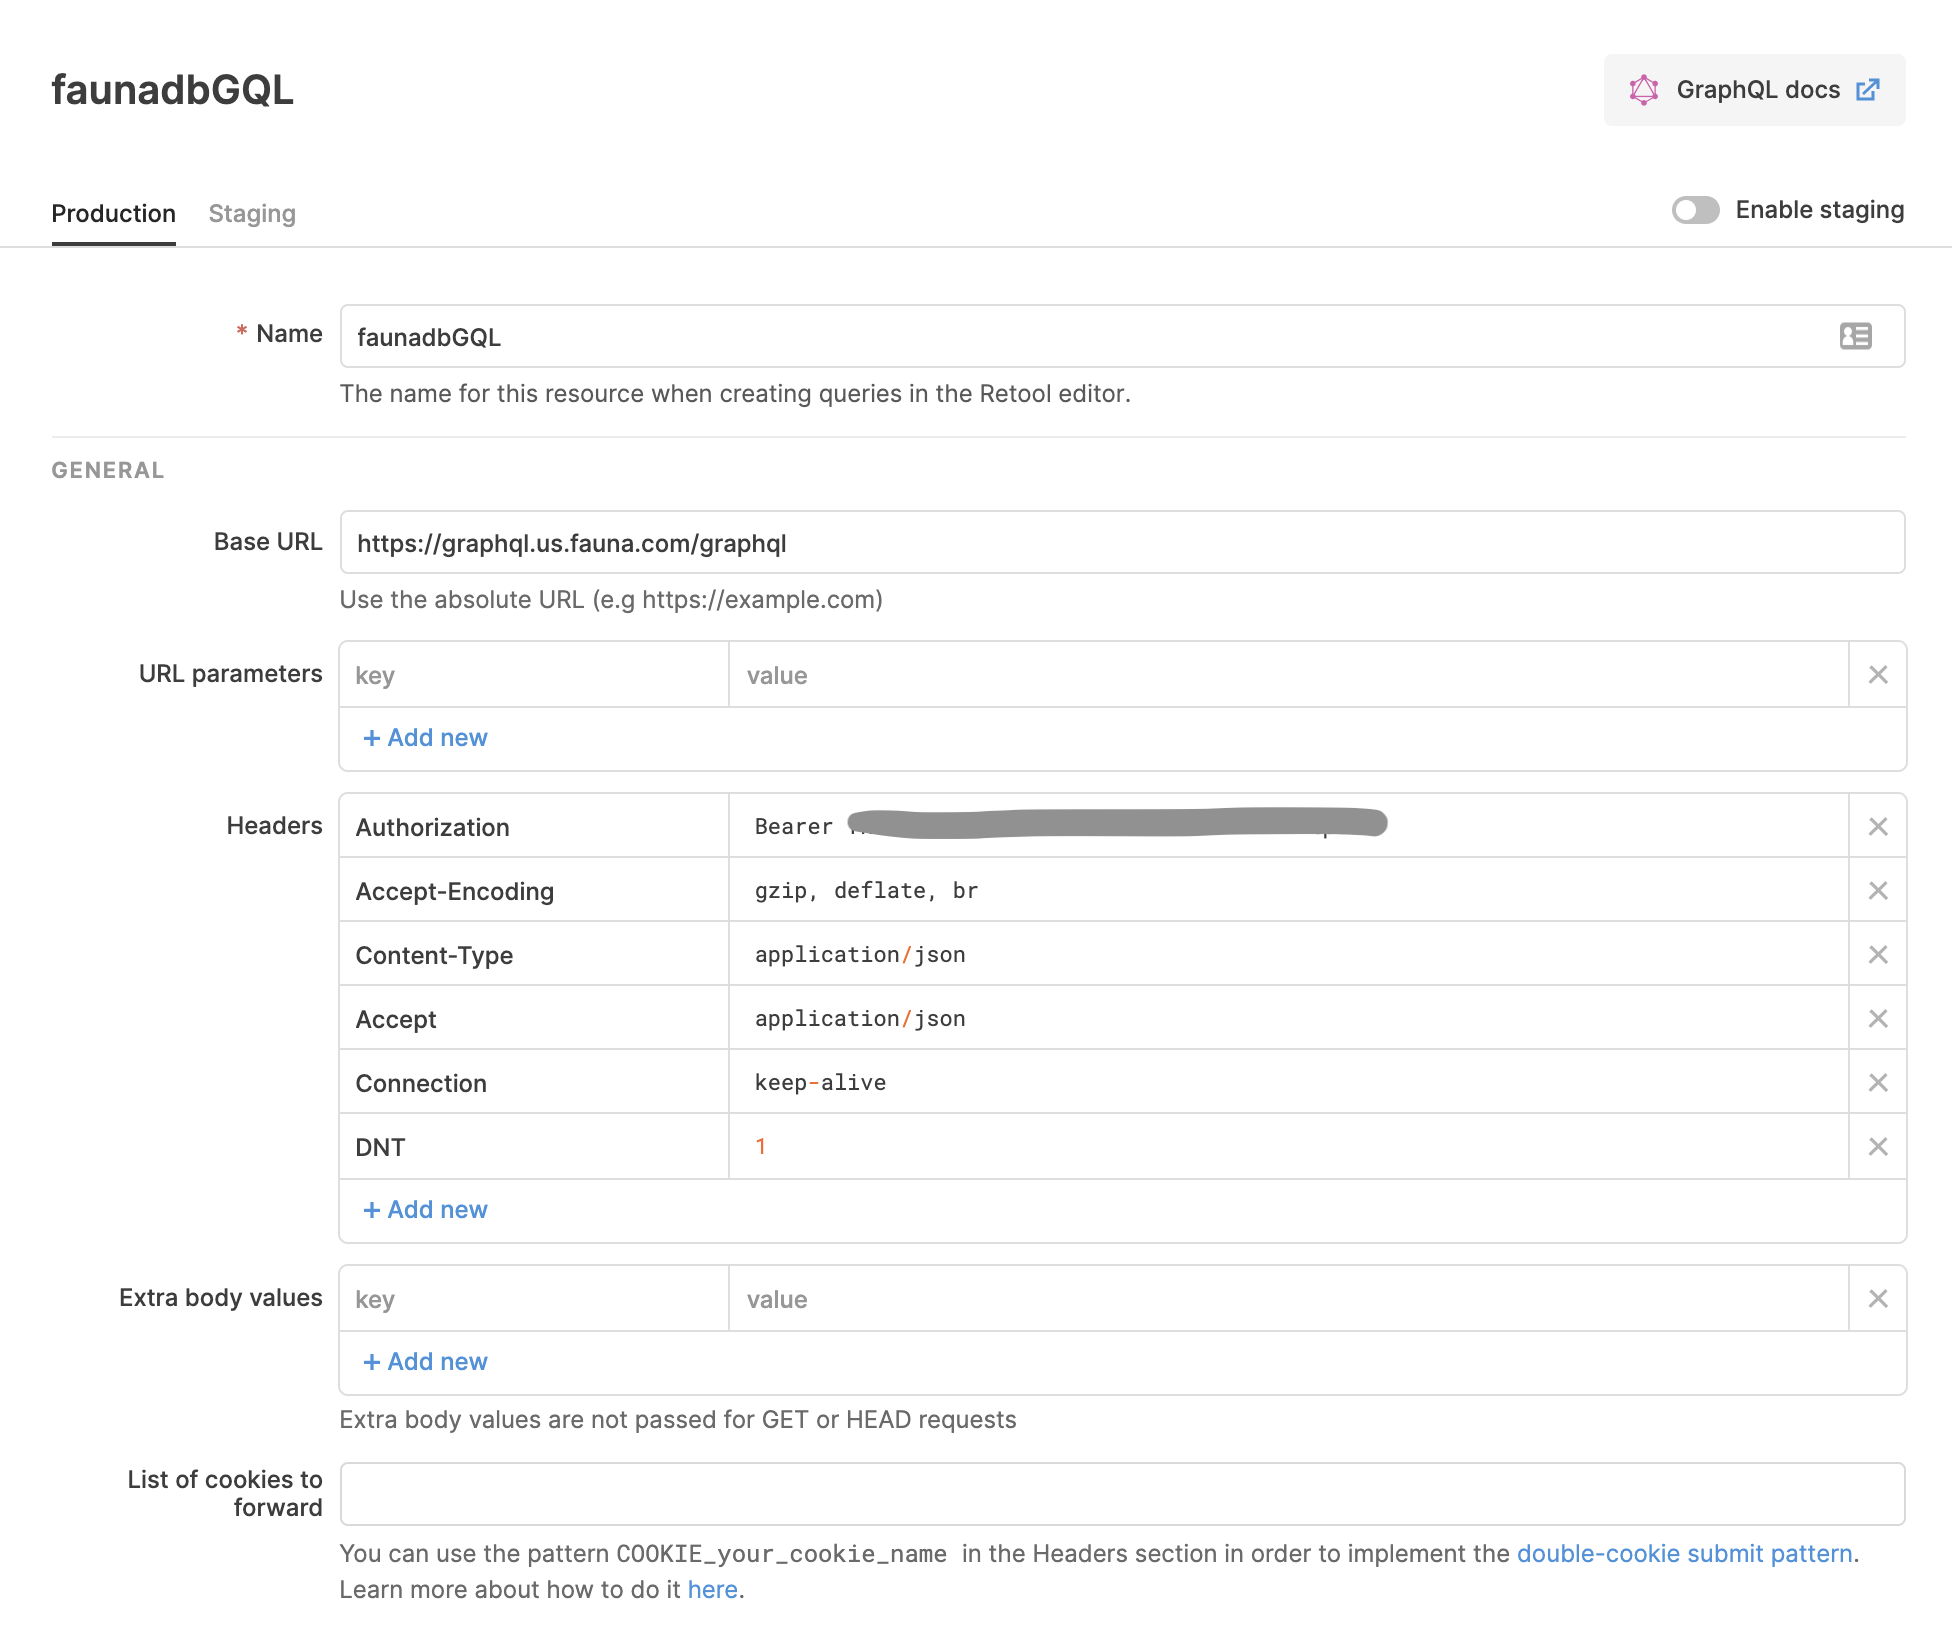Add new extra body value
This screenshot has width=1952, height=1632.
pyautogui.click(x=425, y=1362)
